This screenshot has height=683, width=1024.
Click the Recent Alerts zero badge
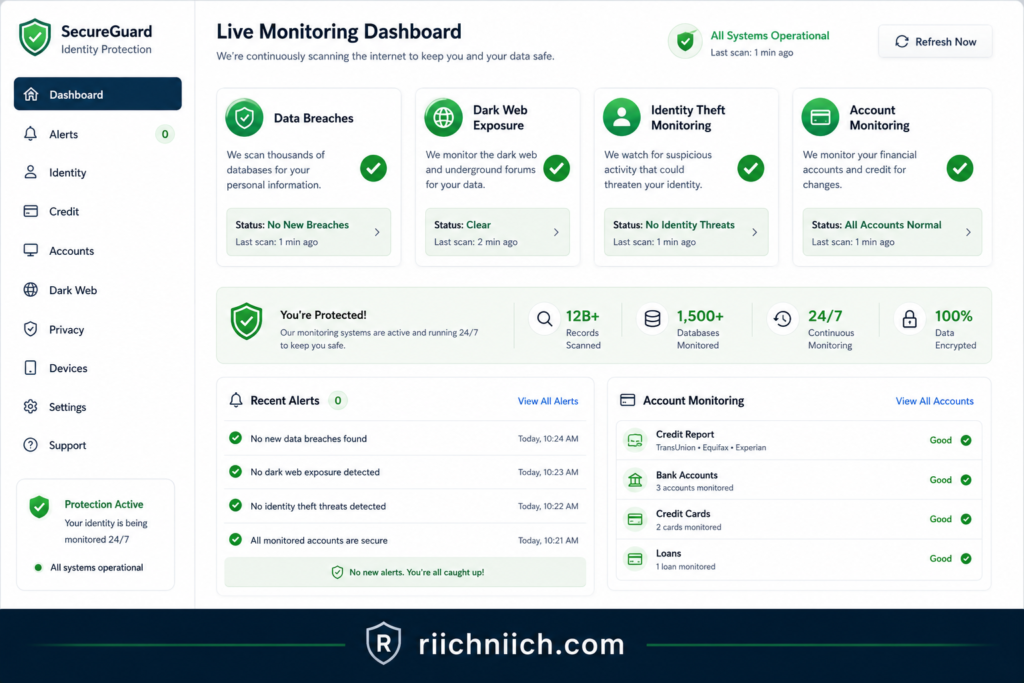(338, 400)
